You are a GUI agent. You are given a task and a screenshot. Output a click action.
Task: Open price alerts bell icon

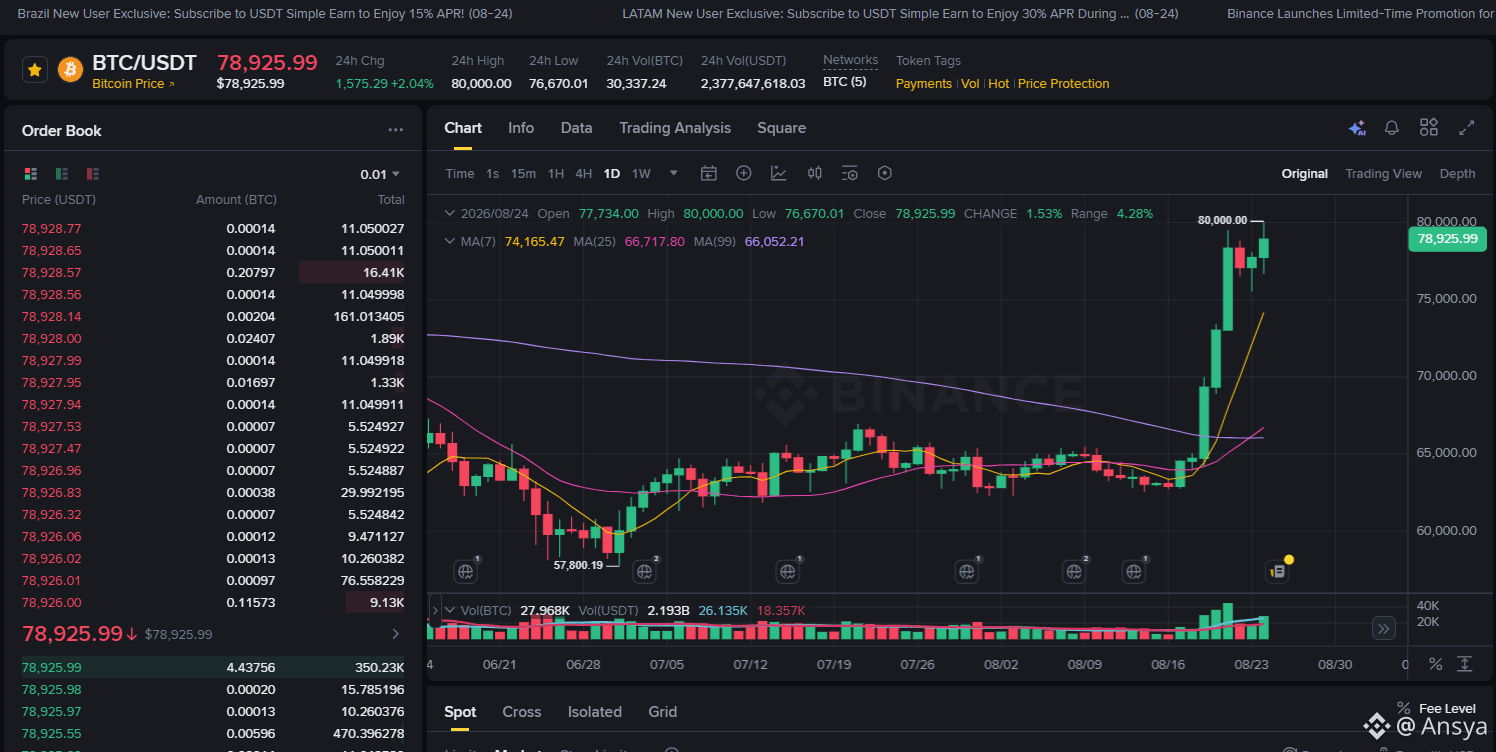click(1391, 128)
